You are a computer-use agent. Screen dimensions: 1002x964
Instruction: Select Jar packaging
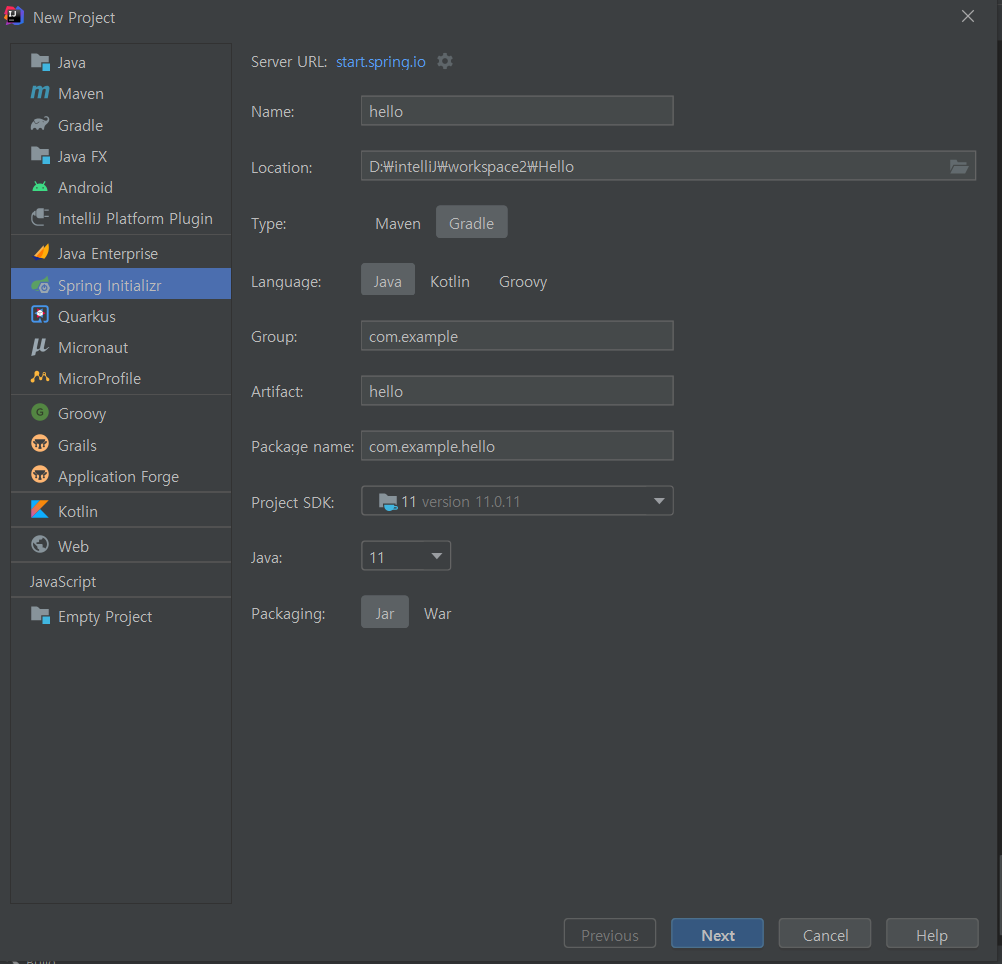click(385, 612)
